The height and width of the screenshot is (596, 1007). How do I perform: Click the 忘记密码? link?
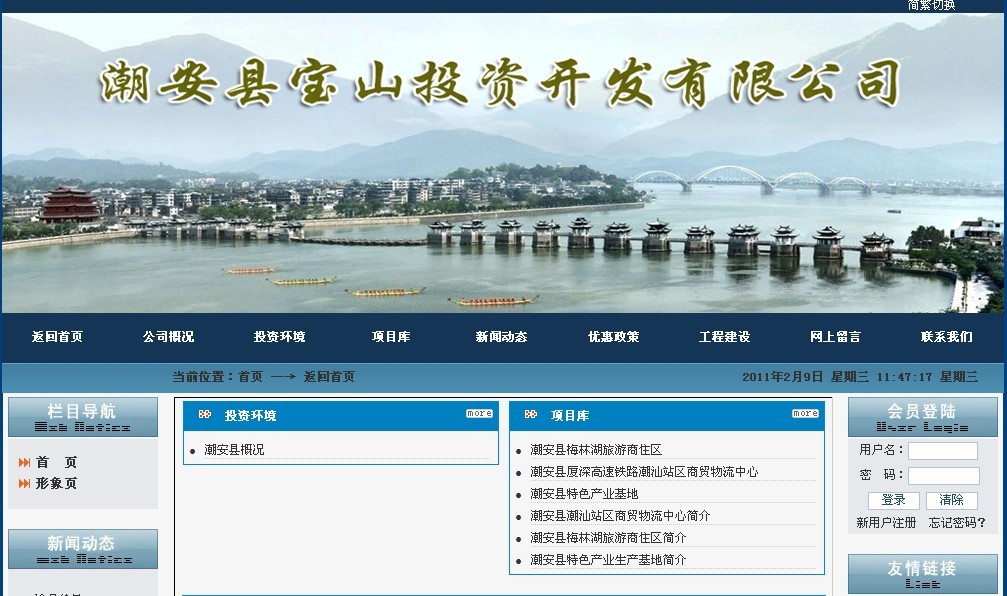tap(957, 523)
